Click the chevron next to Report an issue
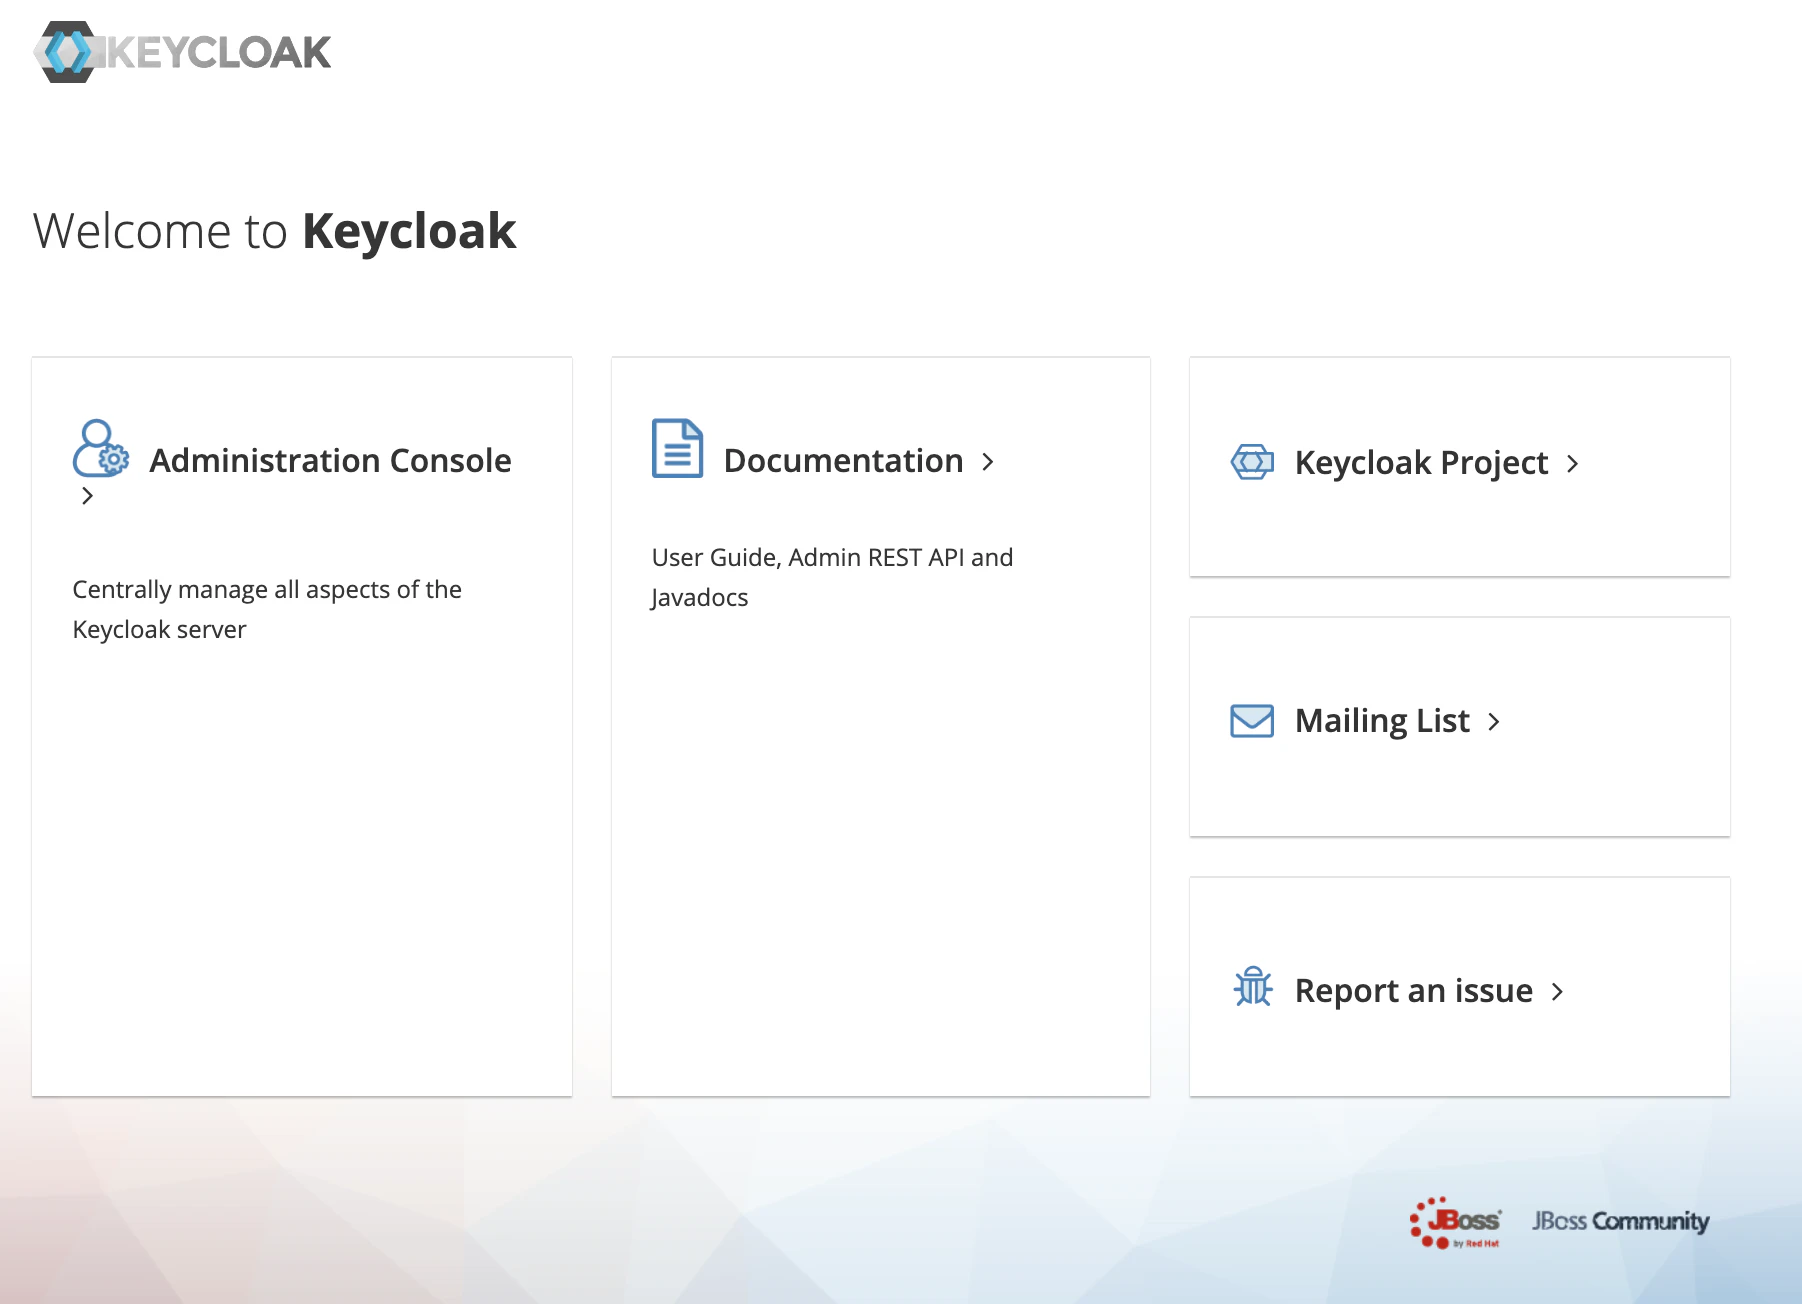Image resolution: width=1802 pixels, height=1304 pixels. pyautogui.click(x=1557, y=991)
